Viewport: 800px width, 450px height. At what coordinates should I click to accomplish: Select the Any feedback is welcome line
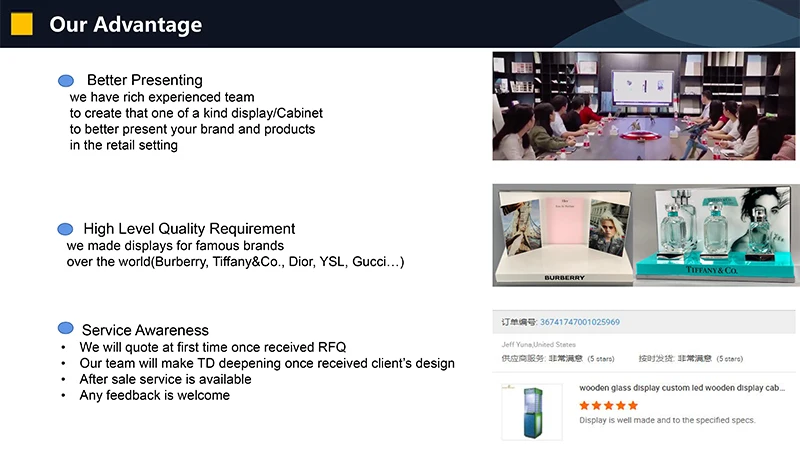click(x=154, y=395)
